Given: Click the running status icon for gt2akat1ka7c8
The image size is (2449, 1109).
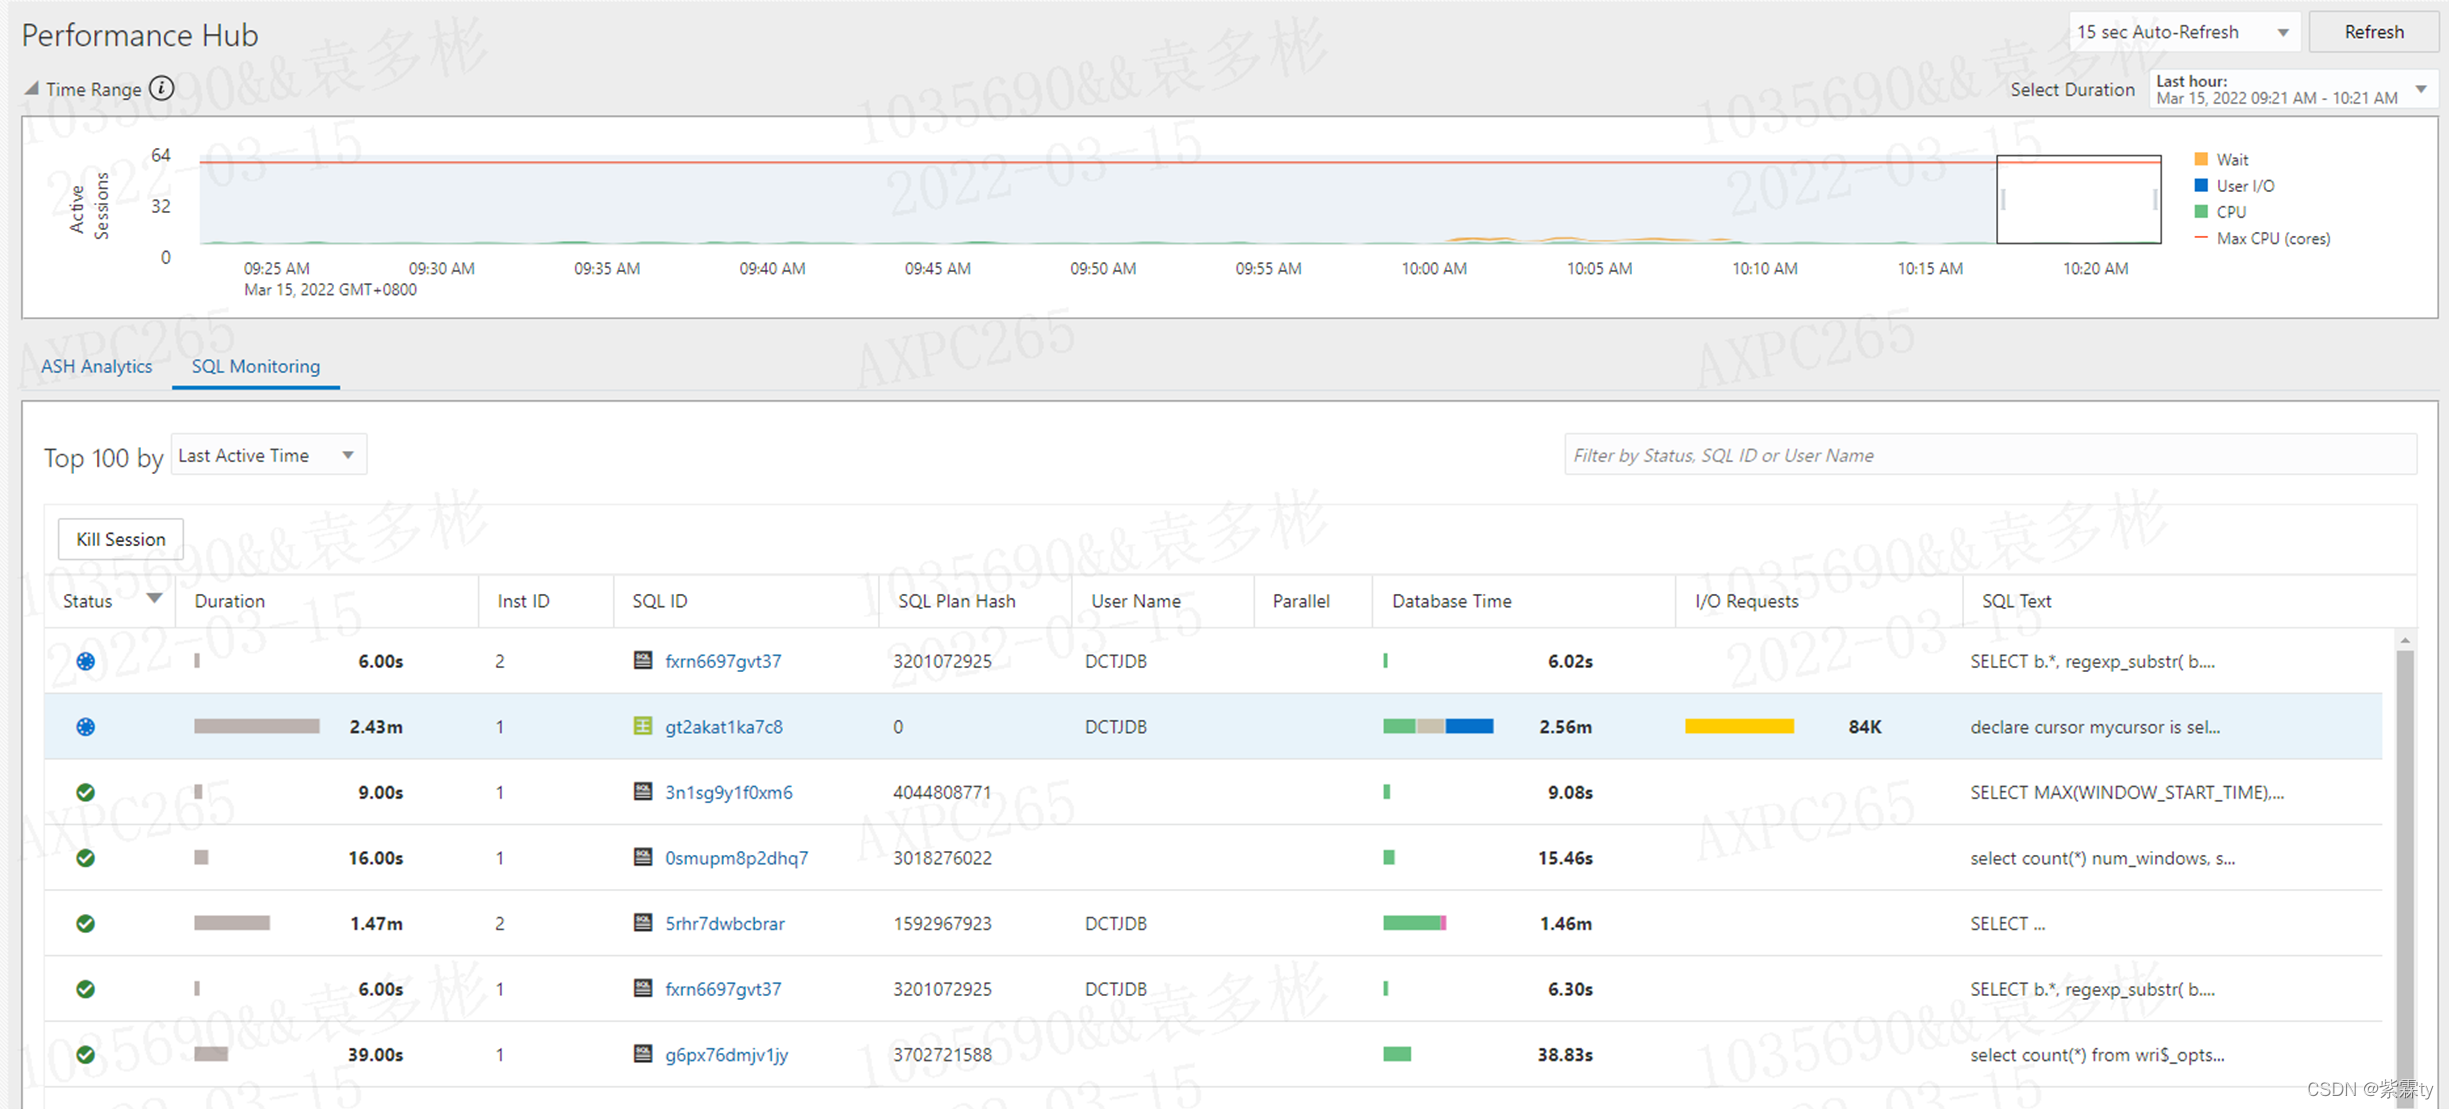Looking at the screenshot, I should pyautogui.click(x=86, y=727).
